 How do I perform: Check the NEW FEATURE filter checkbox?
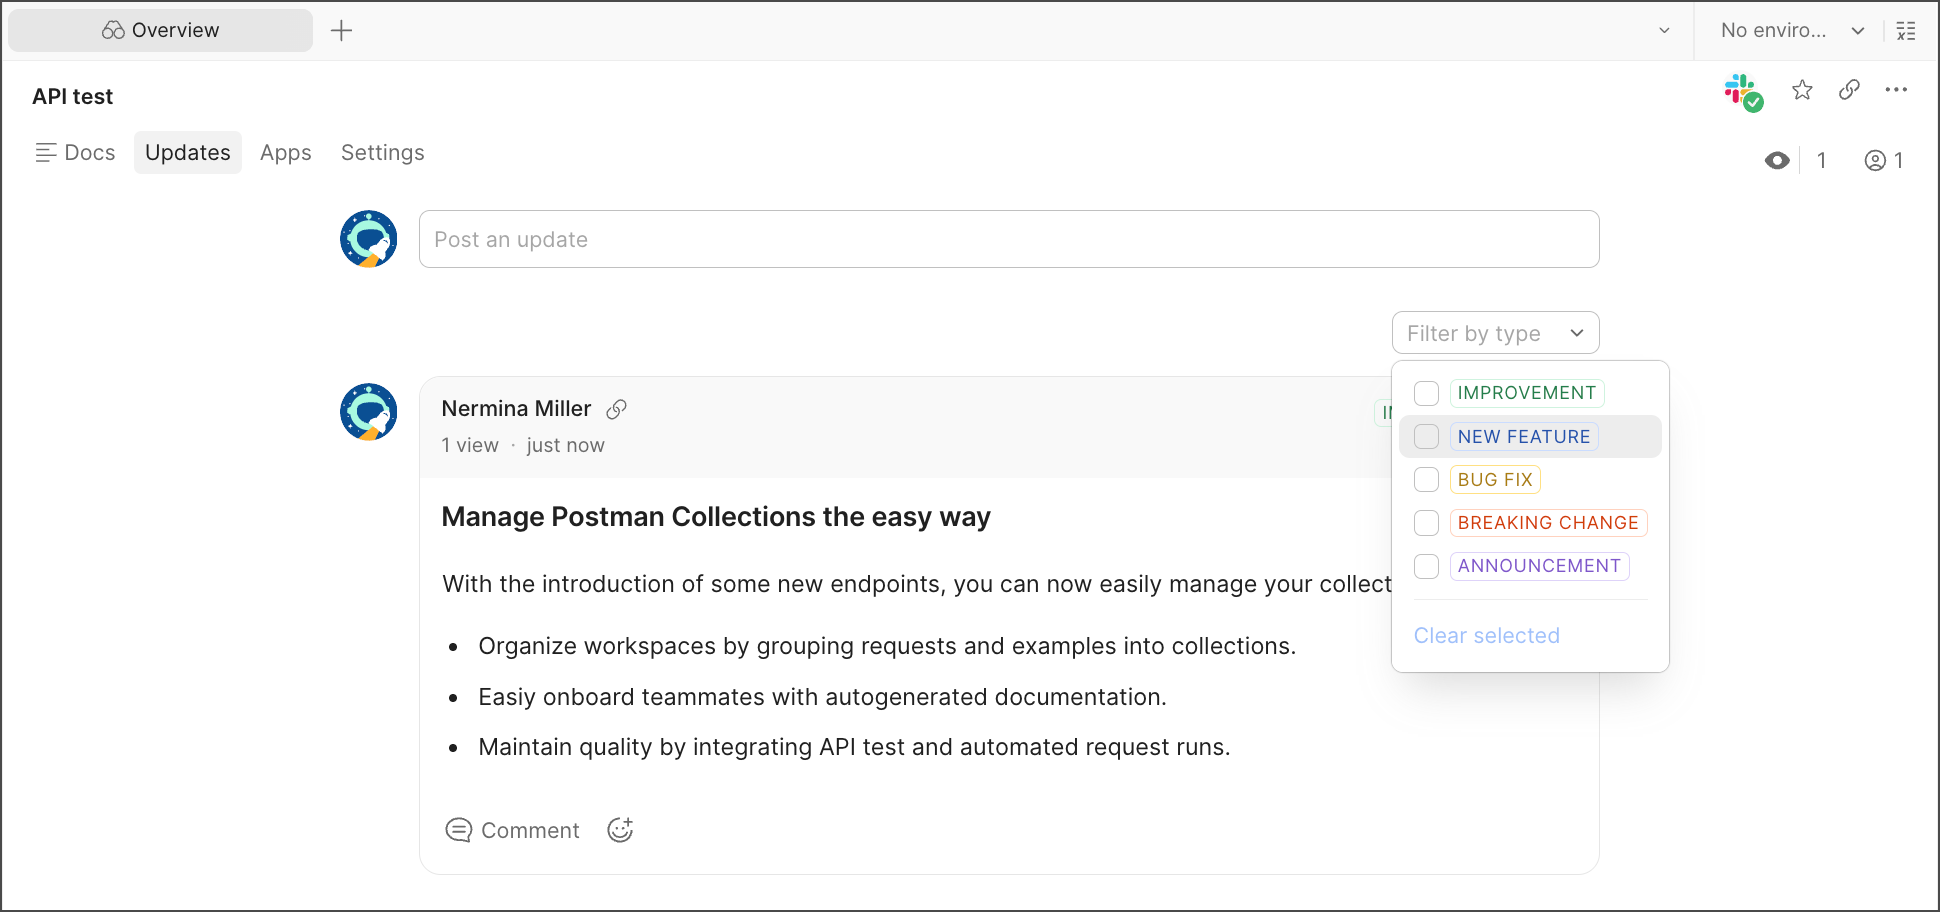(1426, 437)
